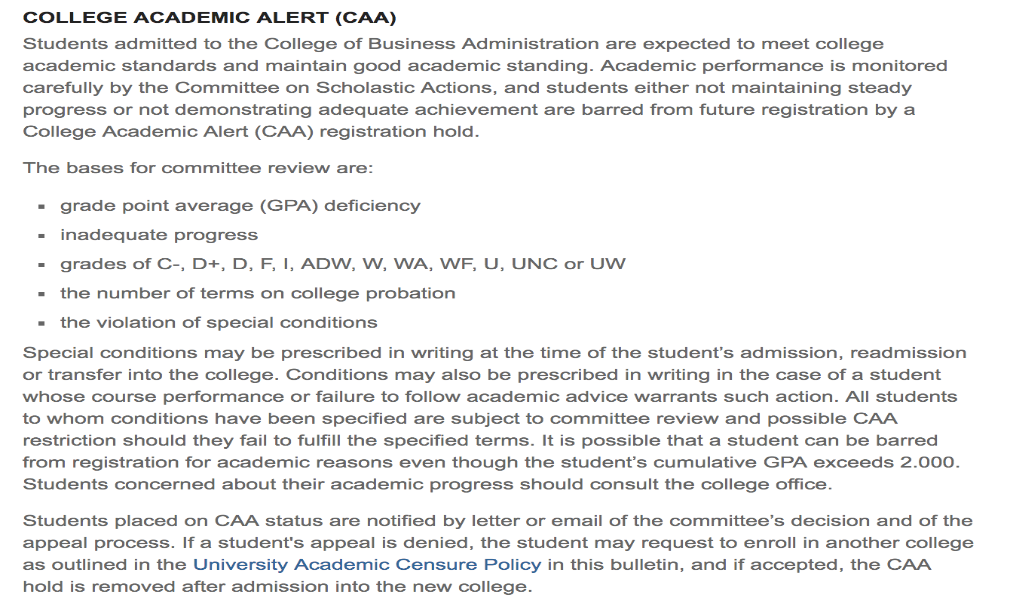
Task: Click the paragraph starting "Special conditions may be"
Action: [x=494, y=418]
